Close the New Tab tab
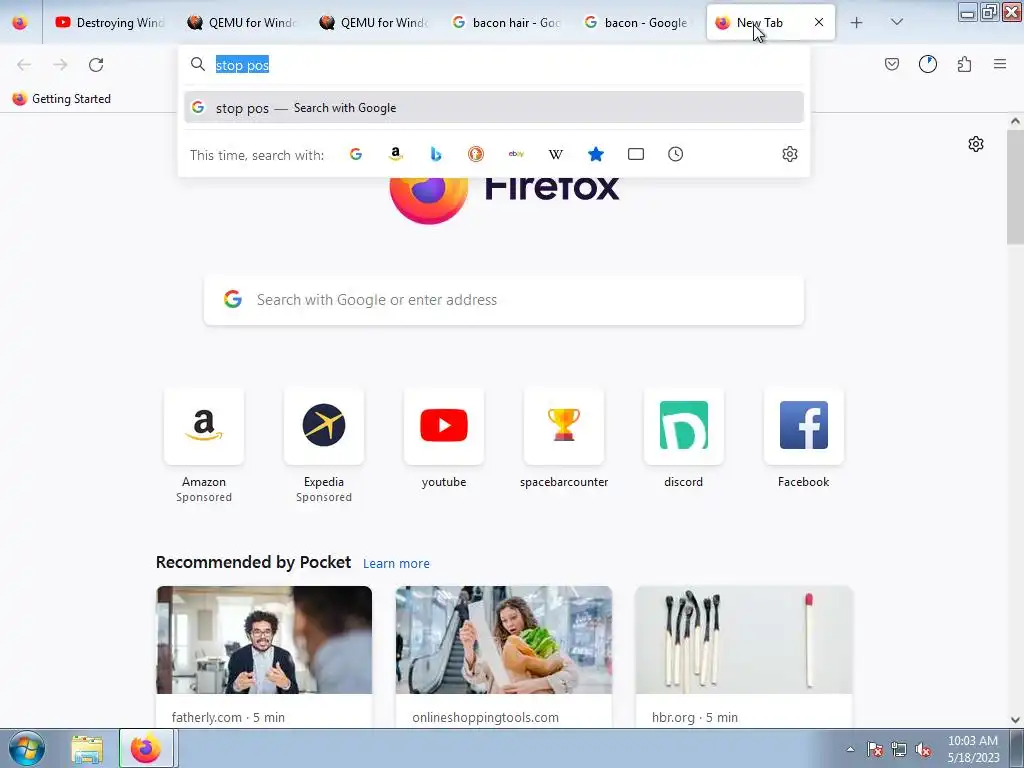Image resolution: width=1024 pixels, height=768 pixels. (819, 22)
